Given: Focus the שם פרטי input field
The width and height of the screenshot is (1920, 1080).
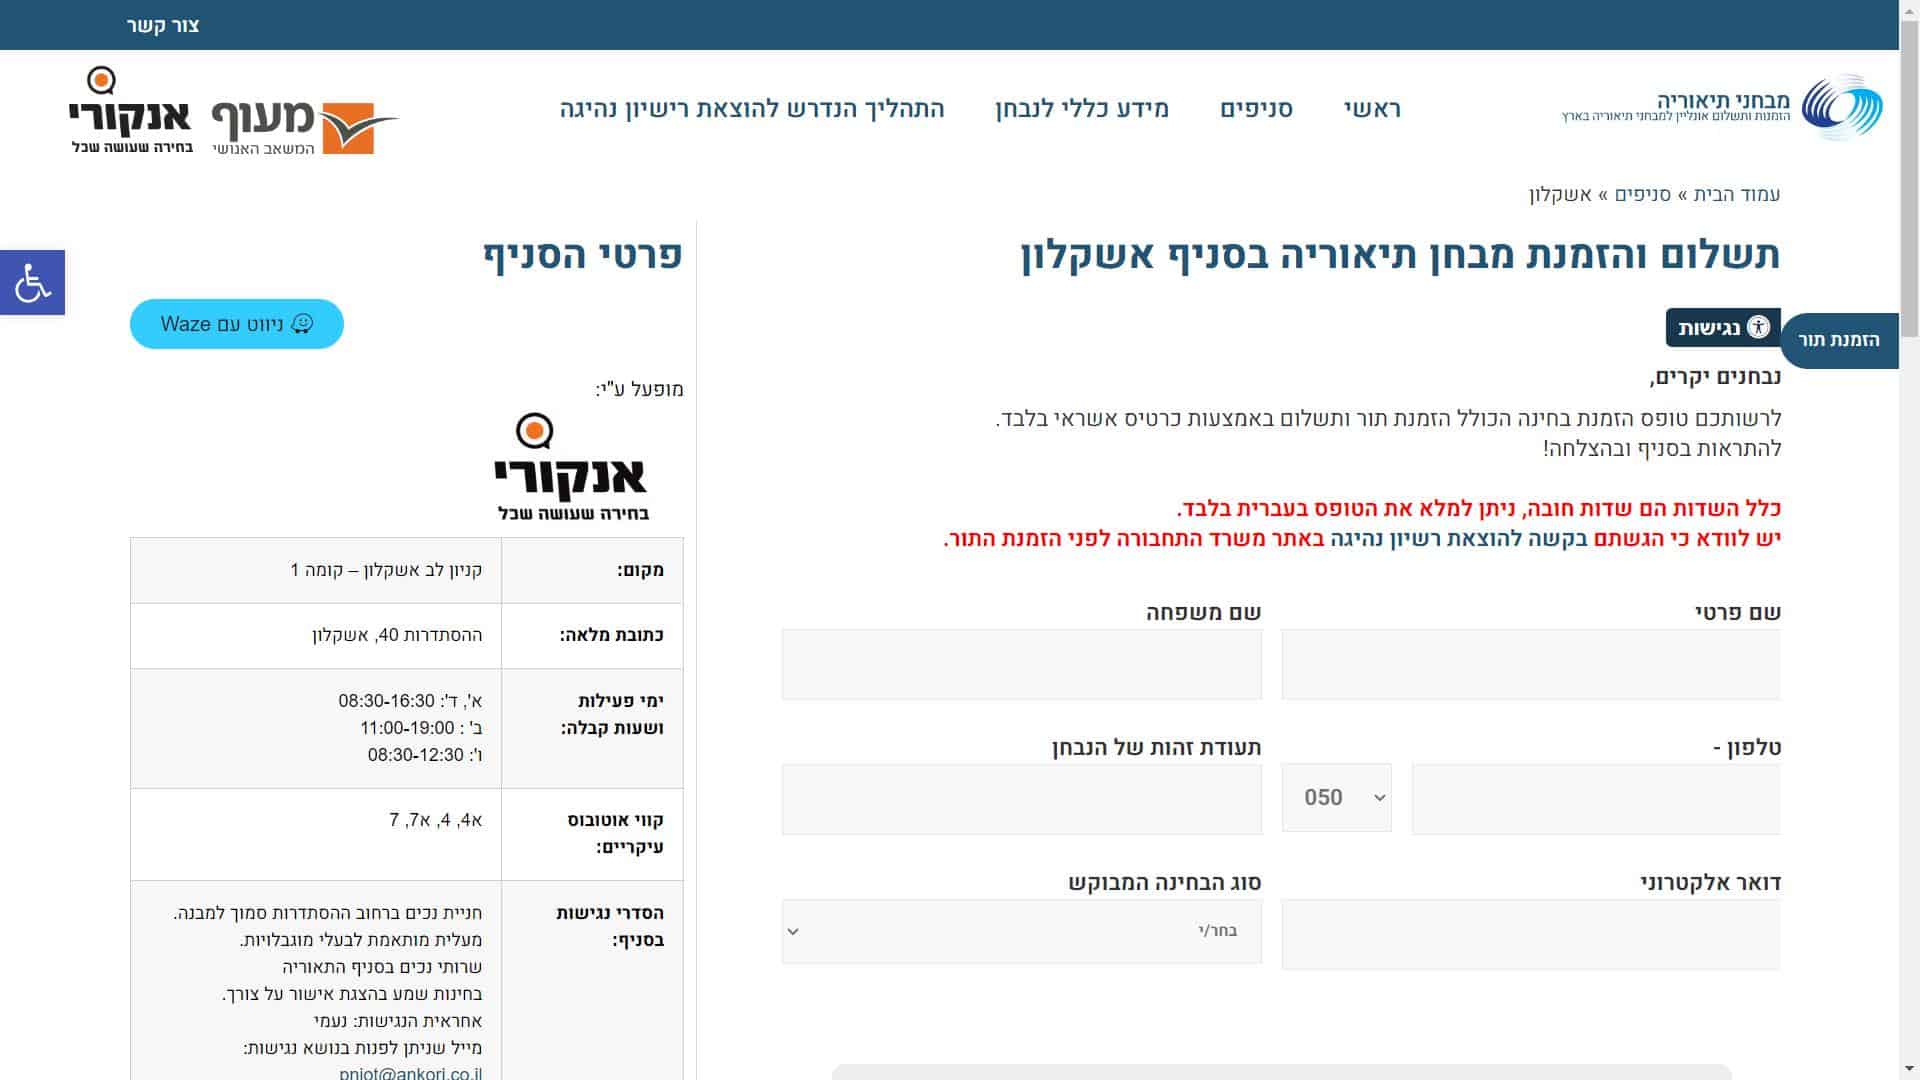Looking at the screenshot, I should coord(1531,664).
